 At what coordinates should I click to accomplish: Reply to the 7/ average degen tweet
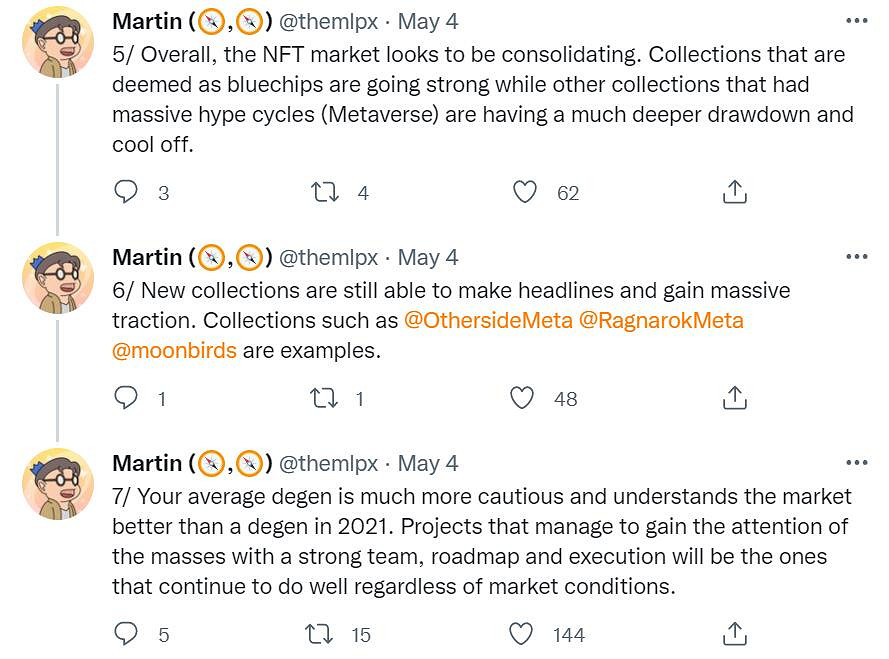point(126,634)
